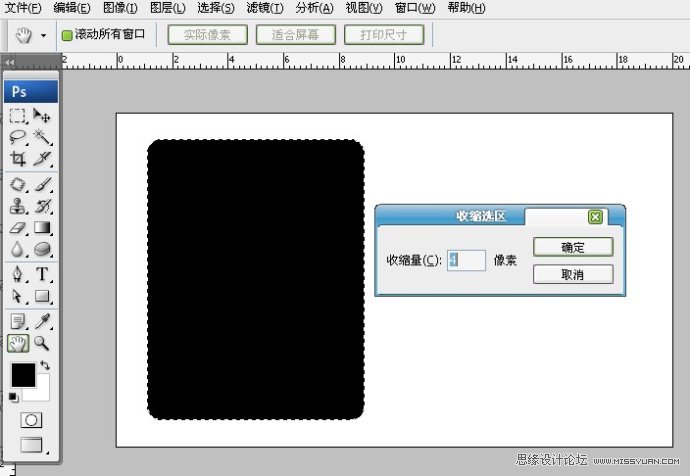This screenshot has width=690, height=476.
Task: Select the Slice tool
Action: click(x=42, y=158)
